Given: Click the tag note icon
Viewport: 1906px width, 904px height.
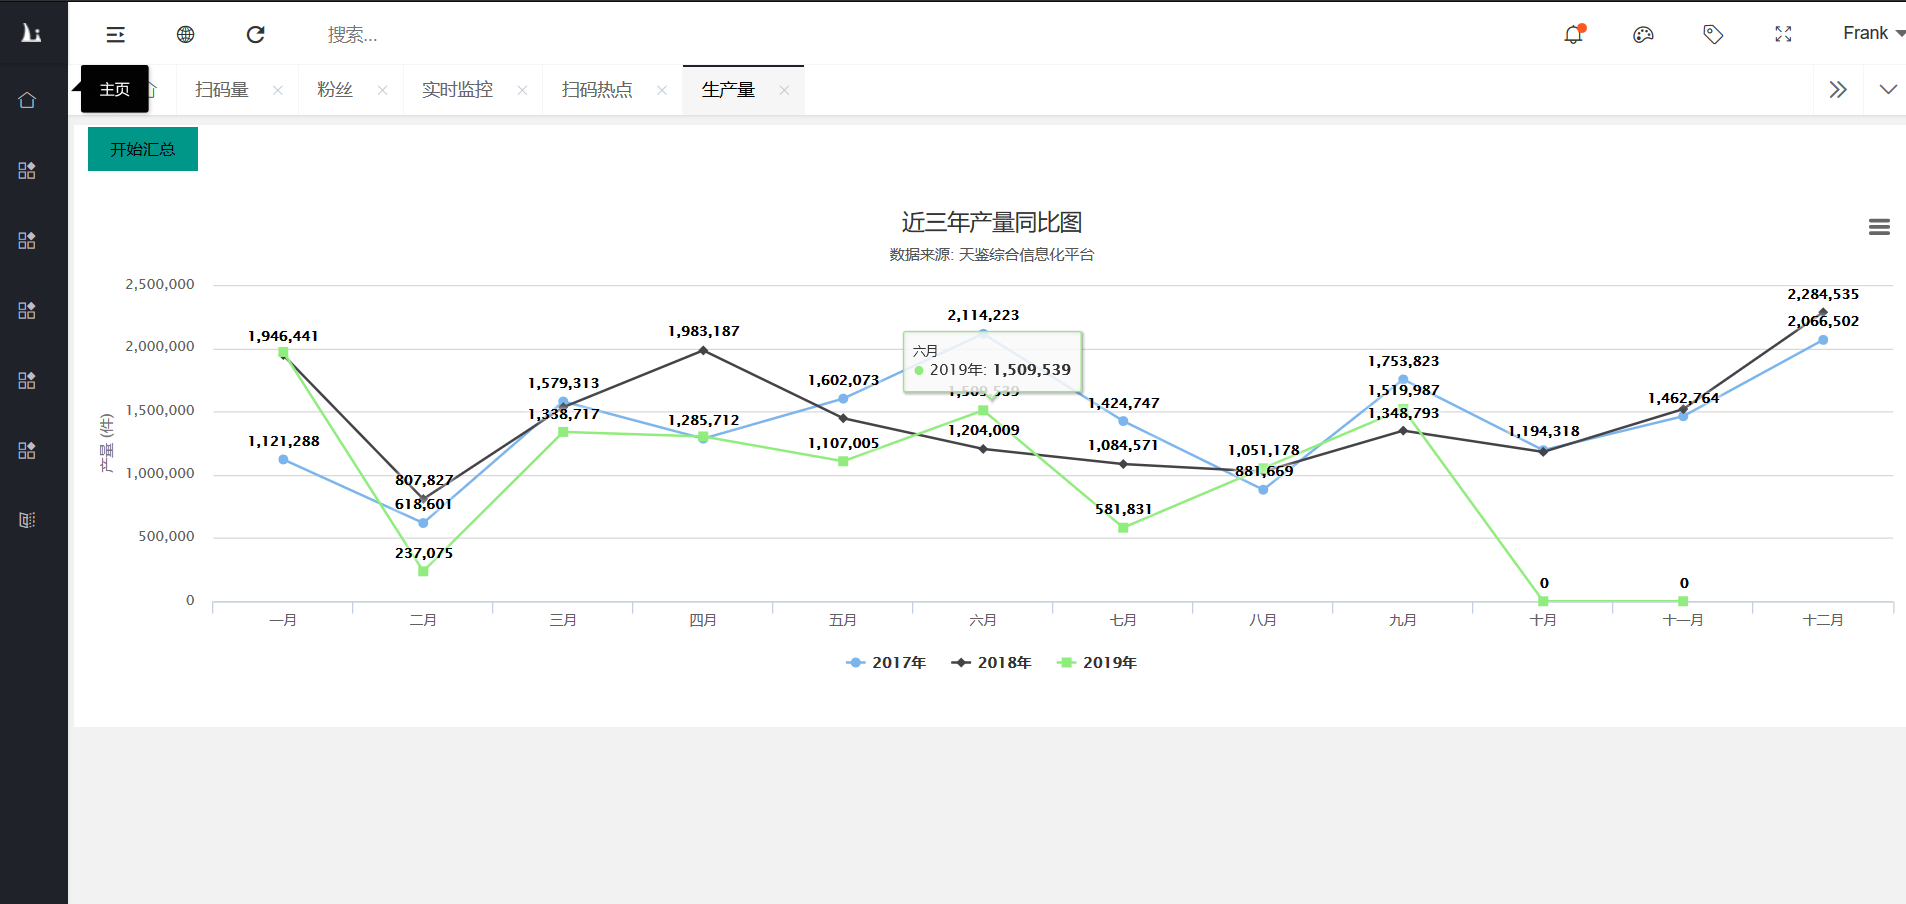Looking at the screenshot, I should point(1713,35).
